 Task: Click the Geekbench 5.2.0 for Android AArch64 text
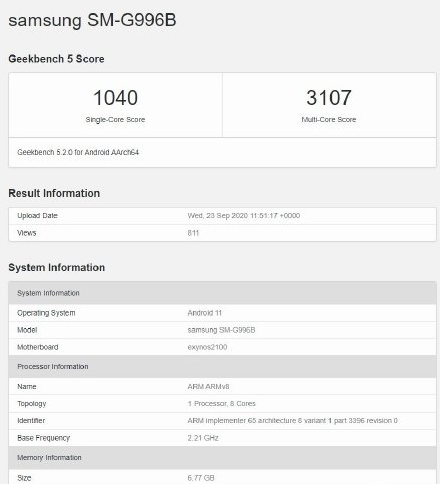(x=78, y=152)
